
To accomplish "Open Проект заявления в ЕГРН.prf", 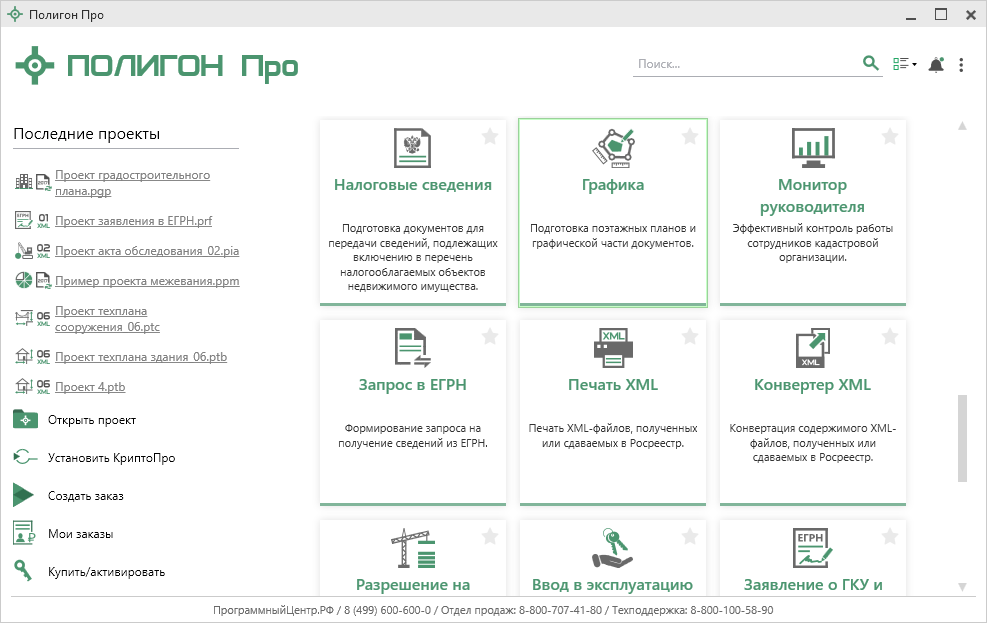I will (133, 220).
